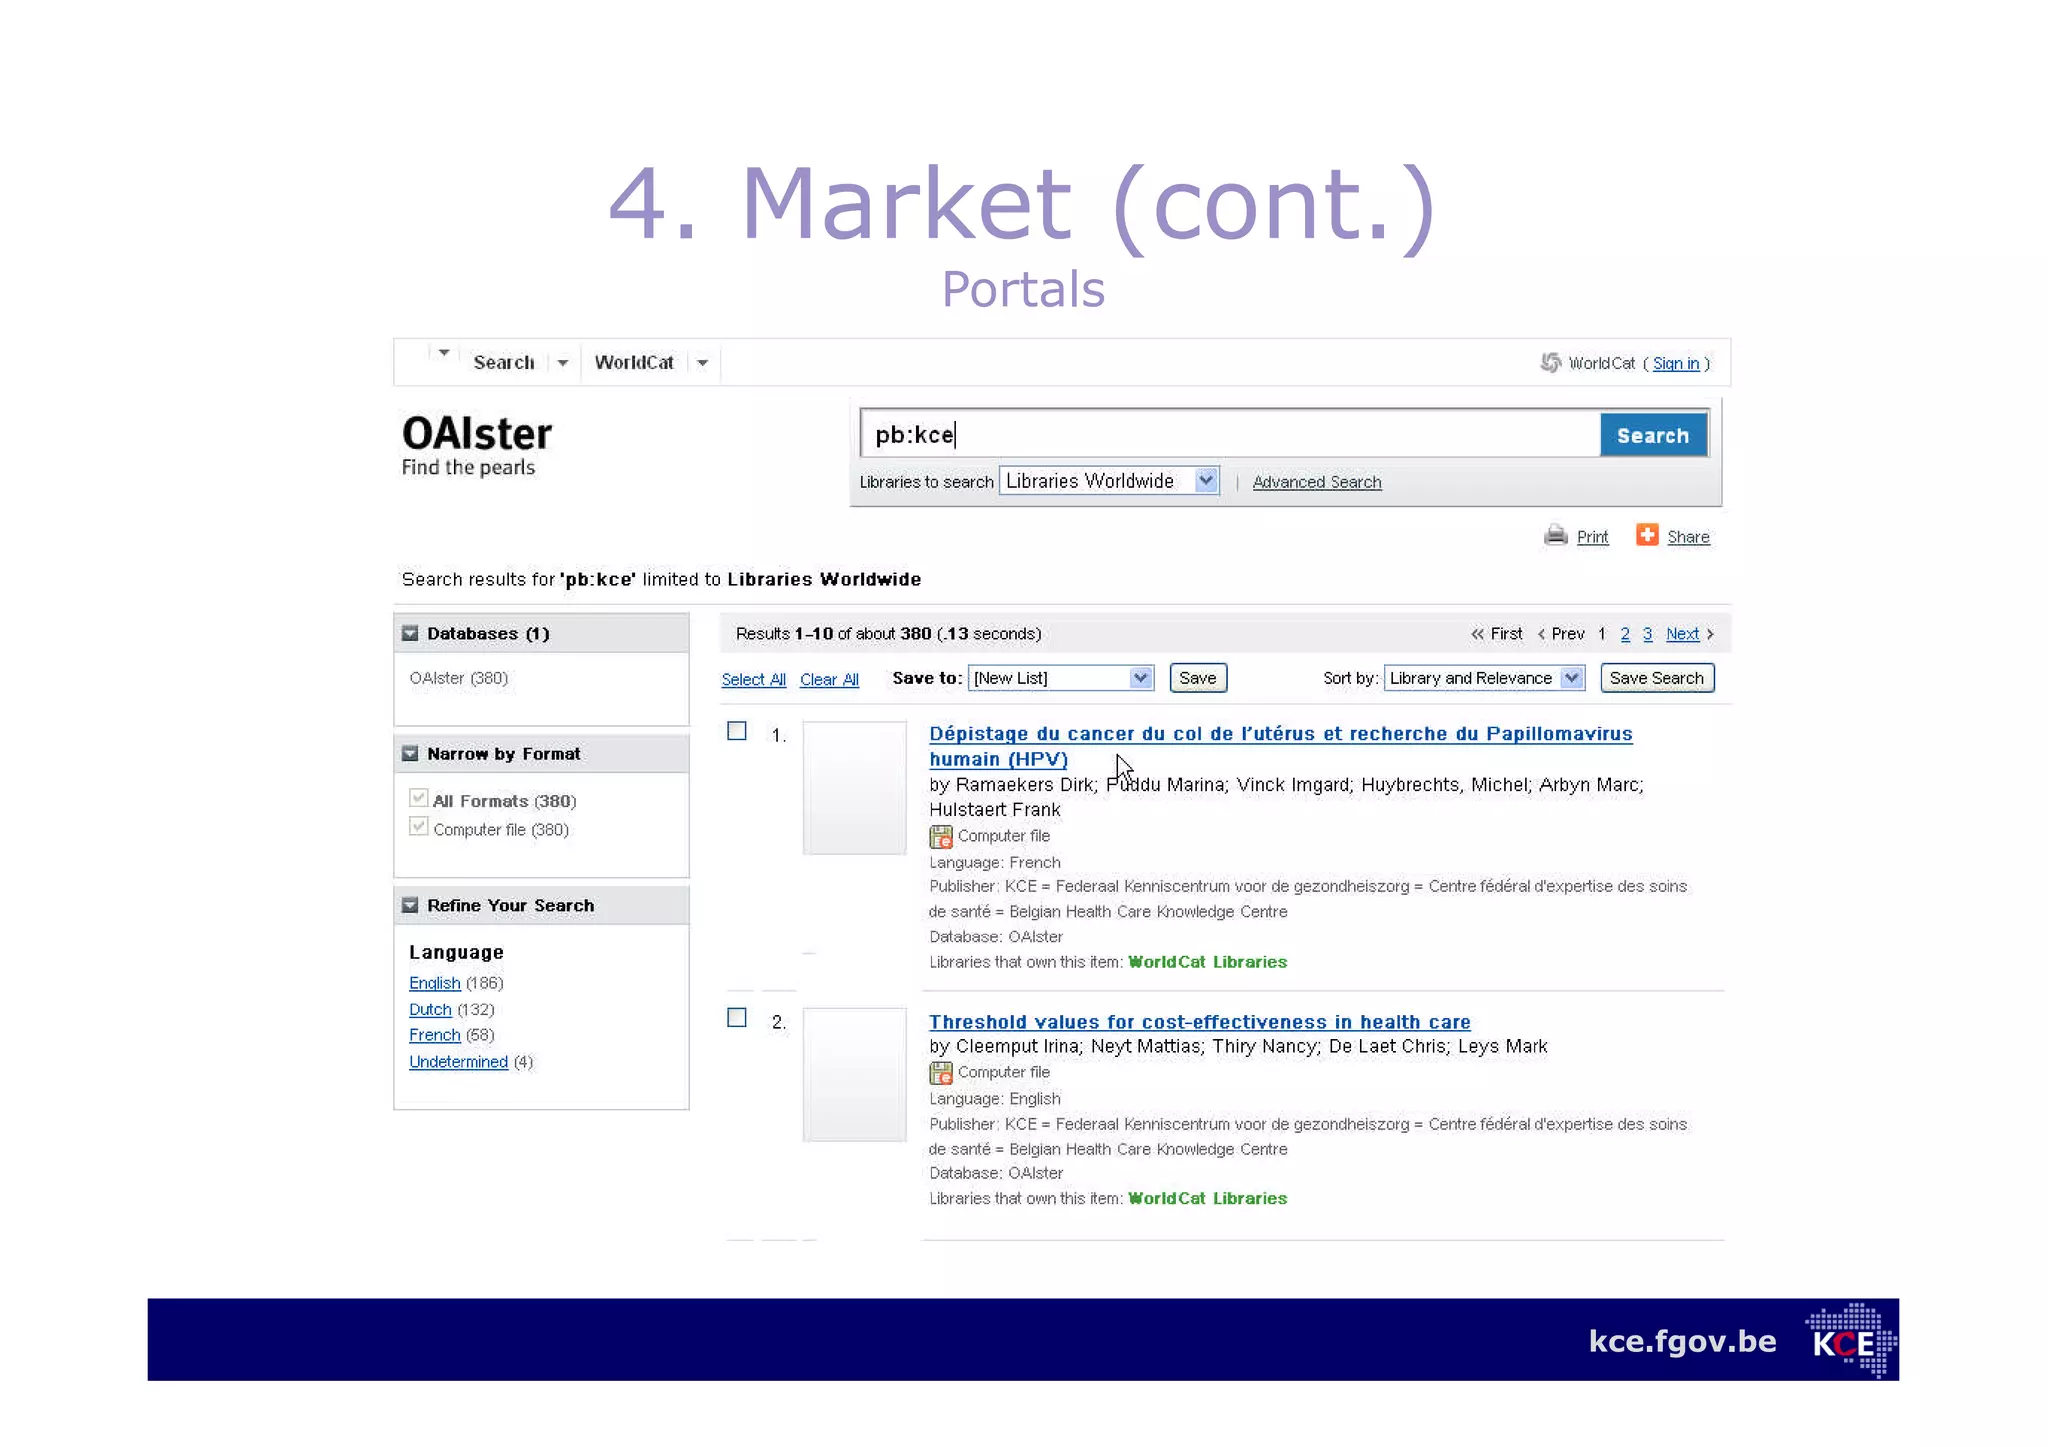Click the Clear All link
The image size is (2048, 1447).
[829, 679]
